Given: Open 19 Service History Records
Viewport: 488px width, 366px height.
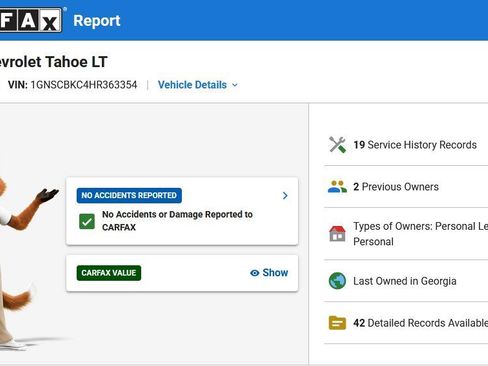Looking at the screenshot, I should pos(406,145).
